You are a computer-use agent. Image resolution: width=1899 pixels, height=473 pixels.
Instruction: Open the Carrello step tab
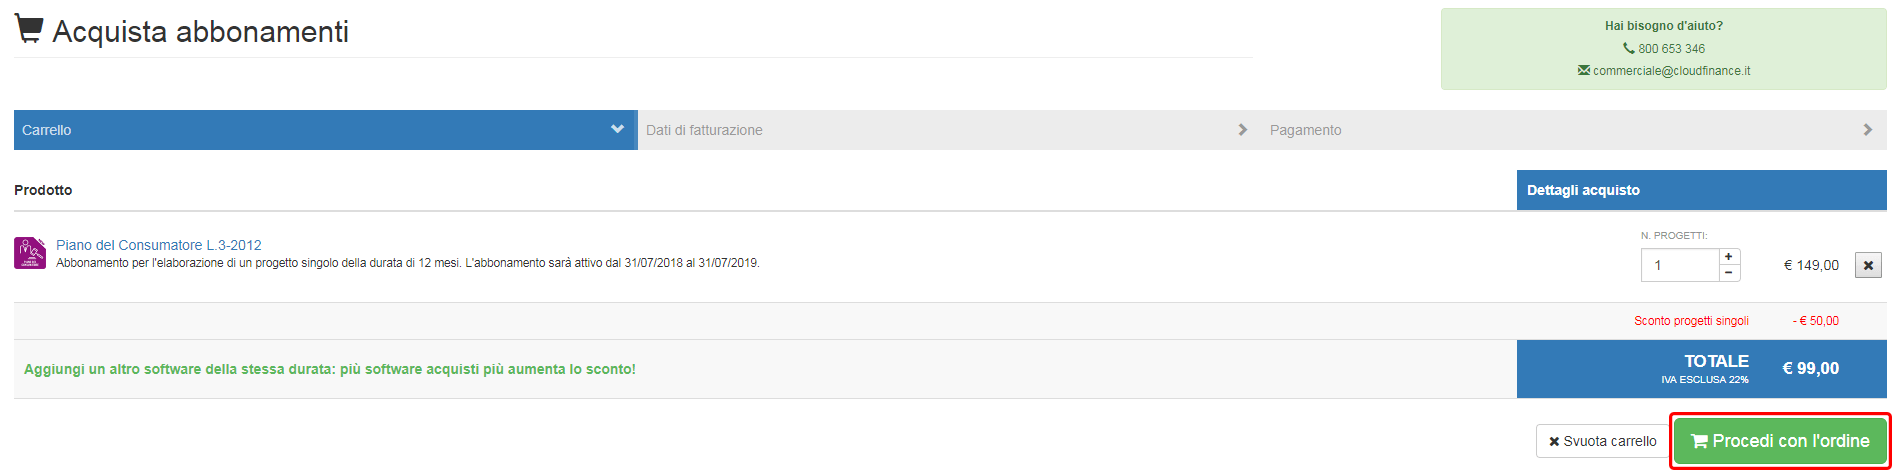point(325,130)
